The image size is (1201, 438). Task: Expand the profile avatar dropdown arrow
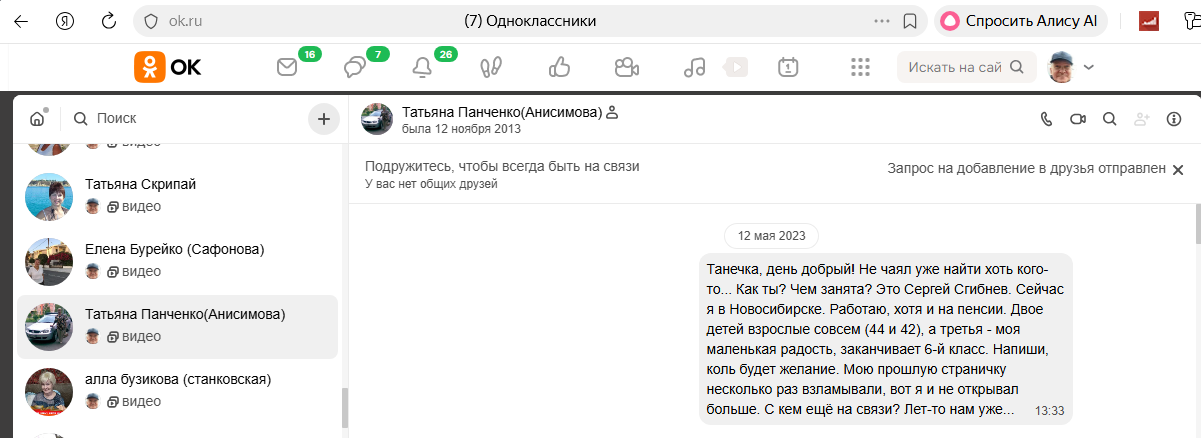point(1089,67)
